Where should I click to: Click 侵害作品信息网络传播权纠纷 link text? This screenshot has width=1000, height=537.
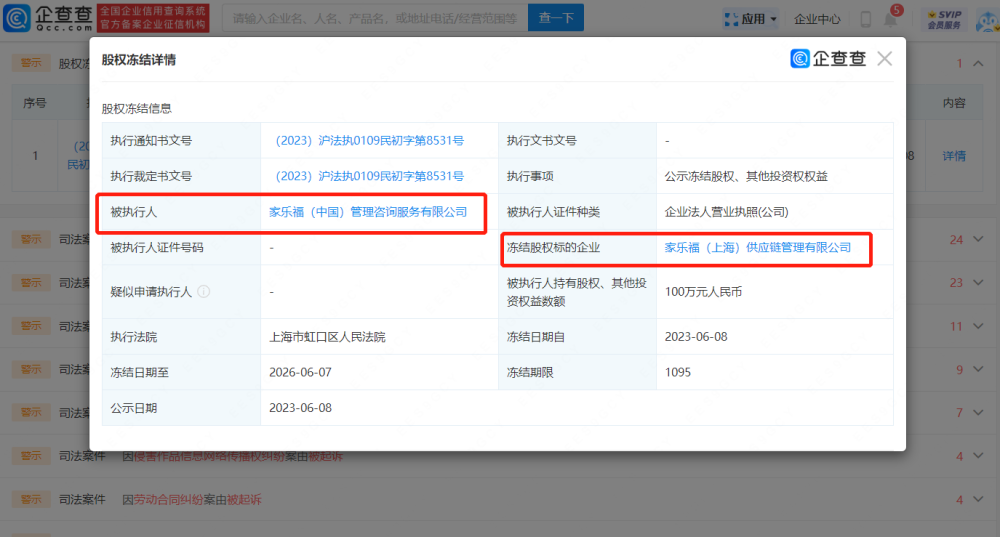[209, 456]
